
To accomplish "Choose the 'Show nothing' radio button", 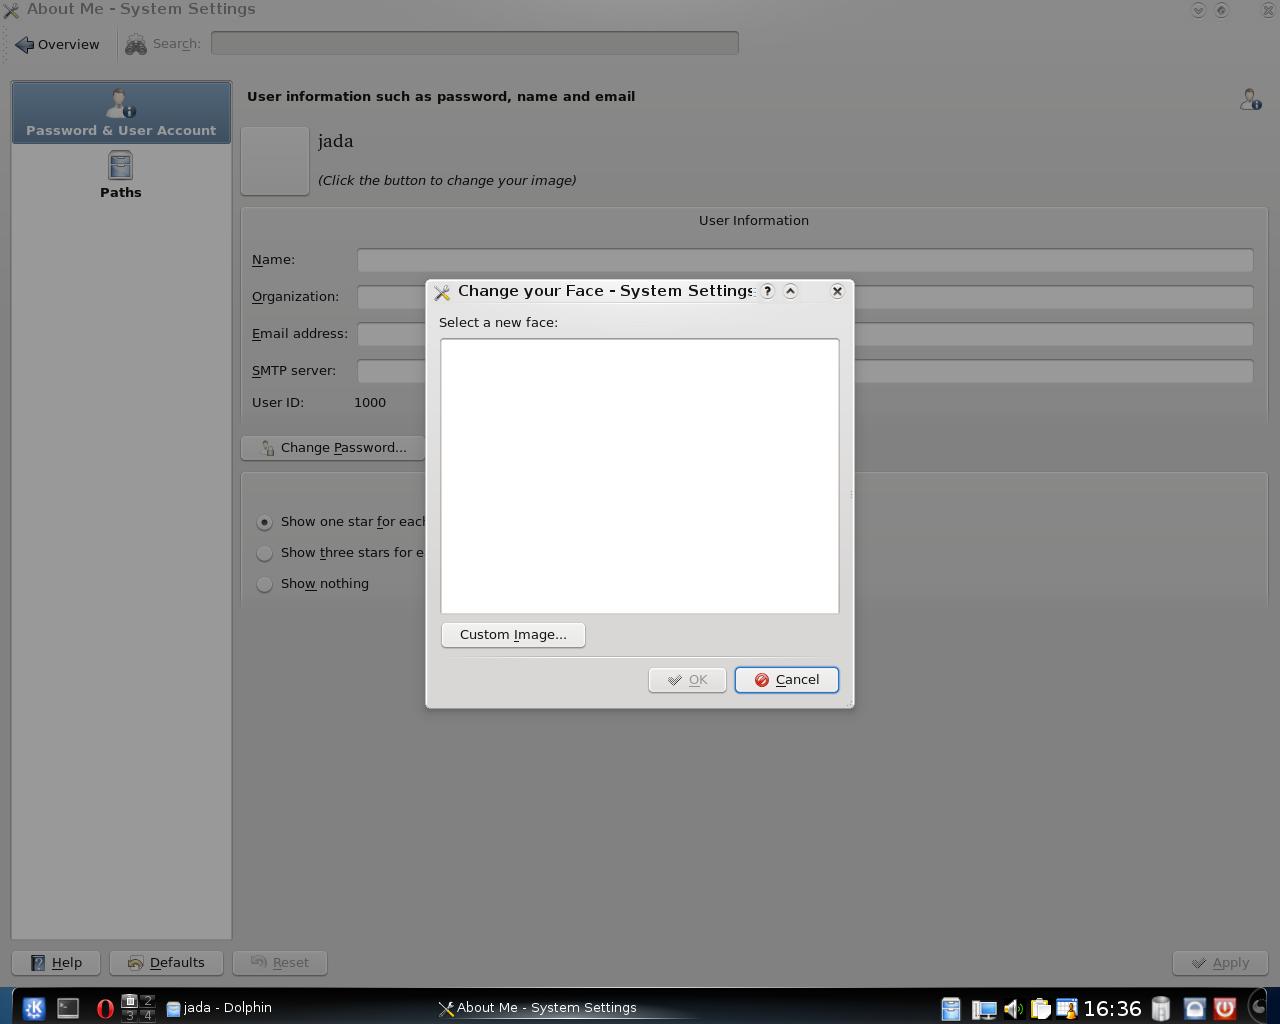I will [265, 584].
